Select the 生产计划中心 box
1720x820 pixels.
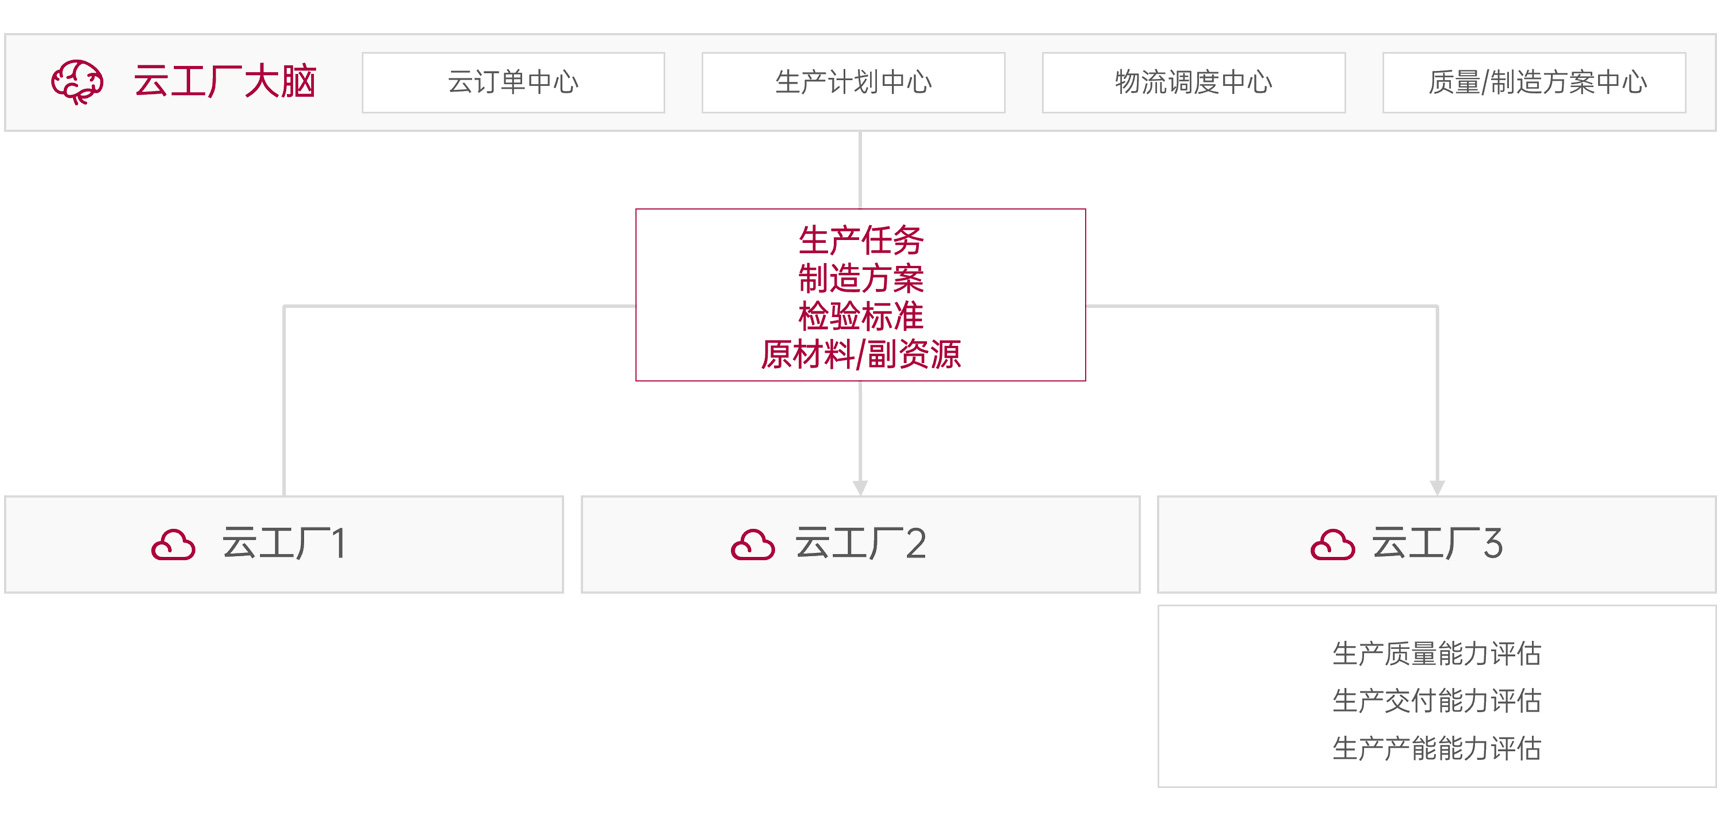(x=853, y=82)
